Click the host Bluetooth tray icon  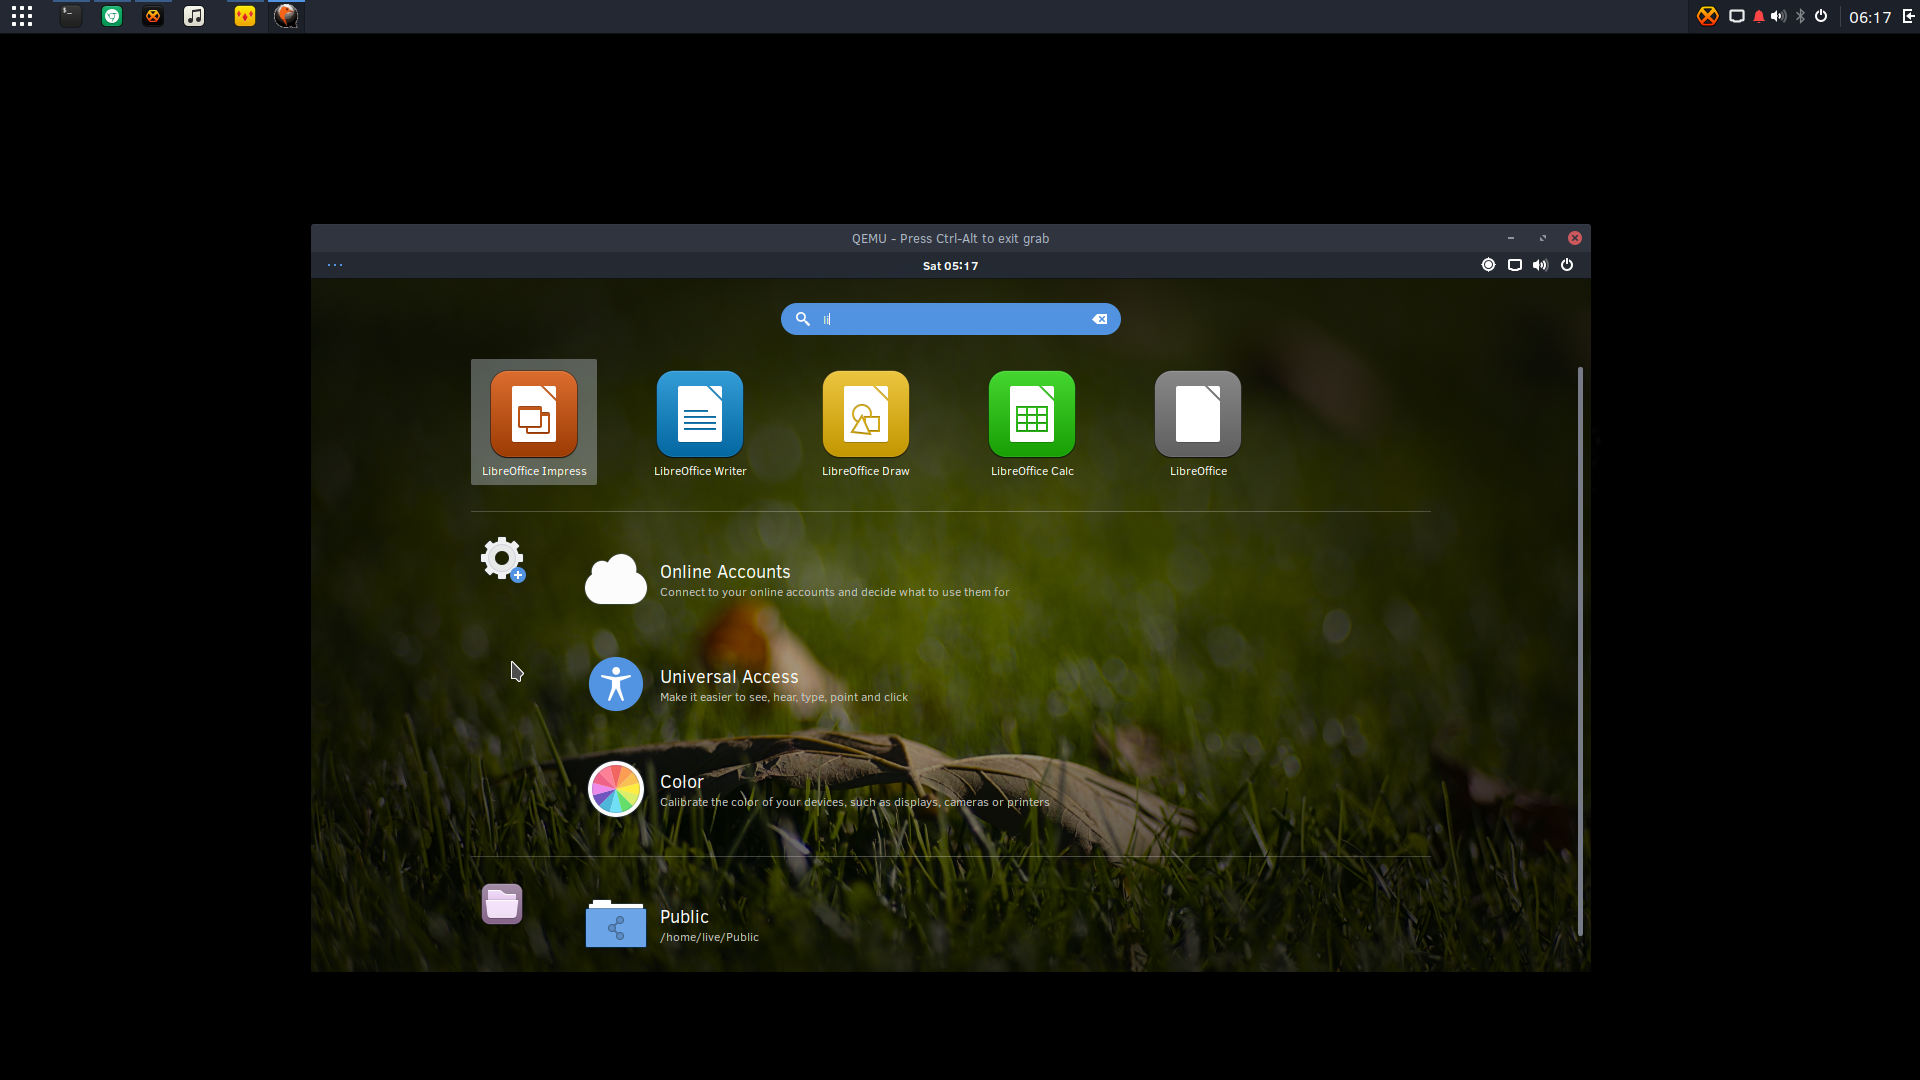(1801, 16)
